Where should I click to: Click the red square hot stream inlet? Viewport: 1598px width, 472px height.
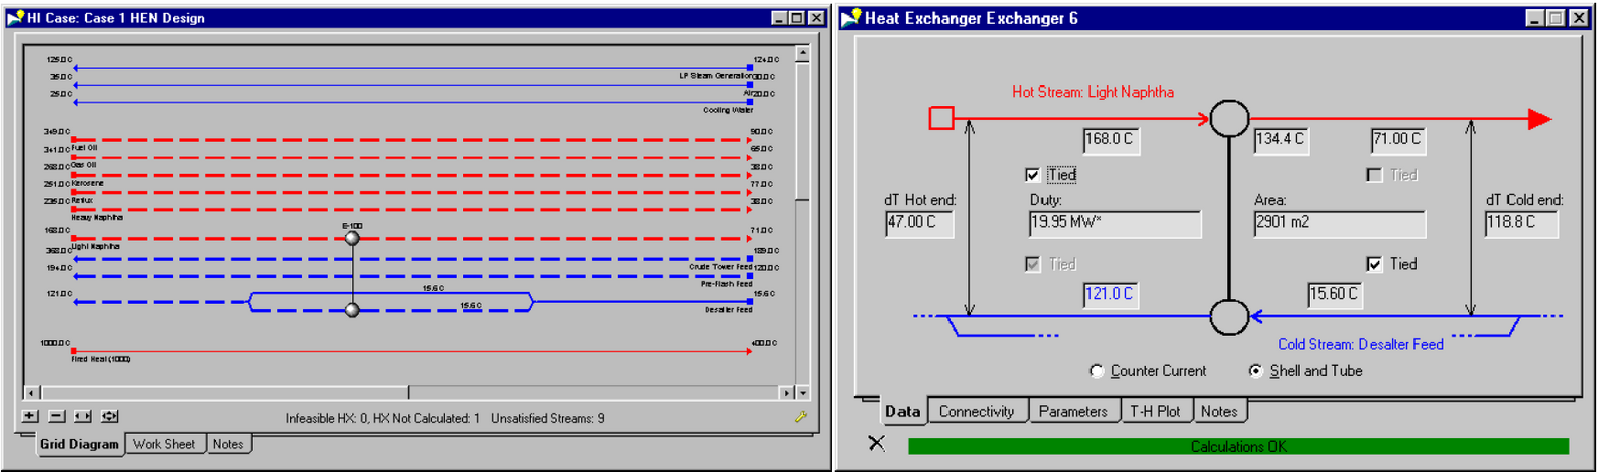(941, 118)
